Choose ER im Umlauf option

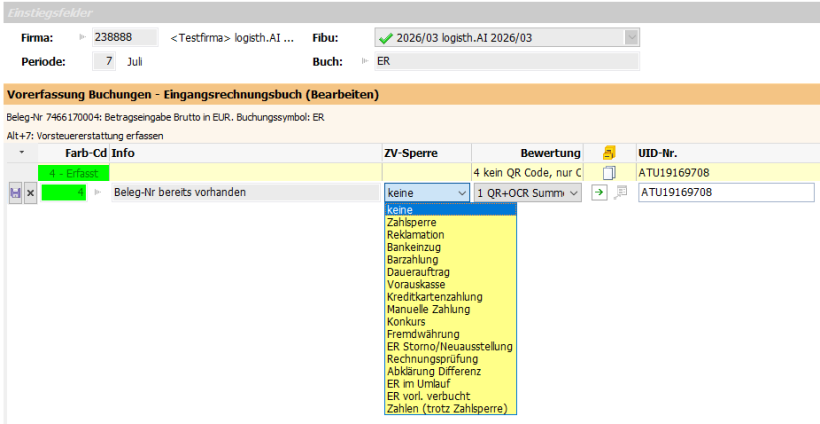[451, 383]
